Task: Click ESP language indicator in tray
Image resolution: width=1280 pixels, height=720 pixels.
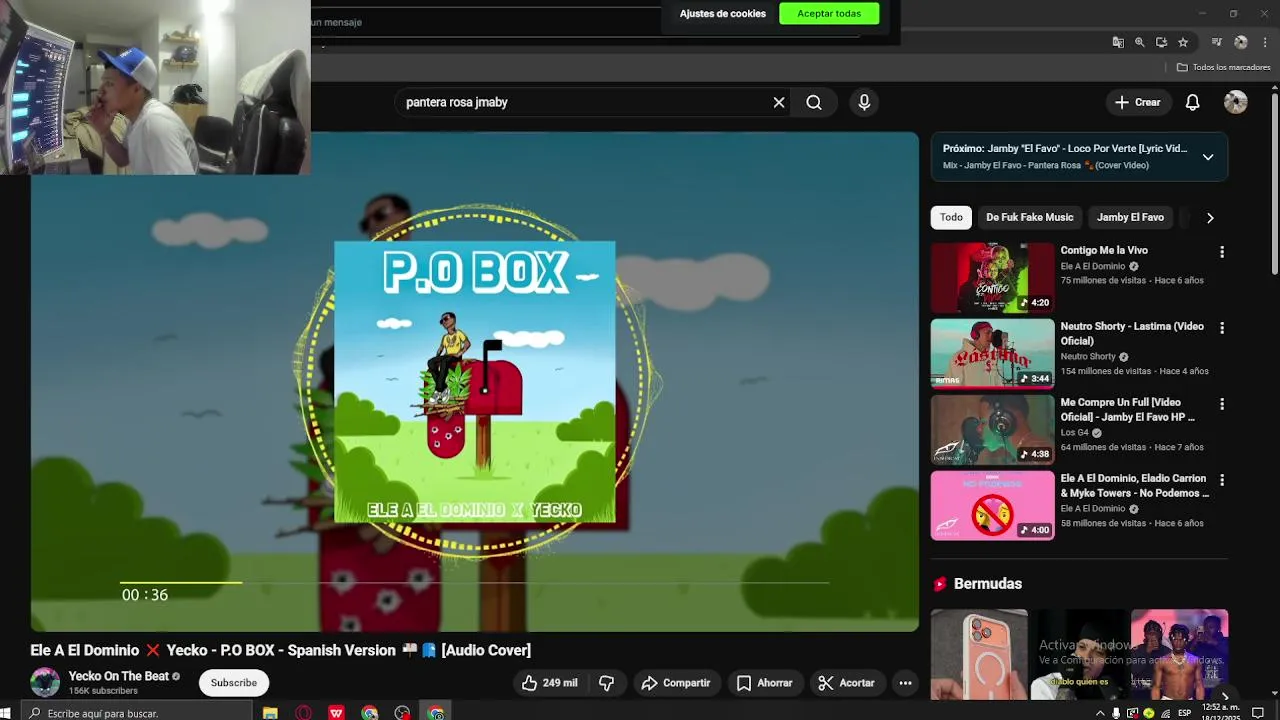Action: point(1184,713)
